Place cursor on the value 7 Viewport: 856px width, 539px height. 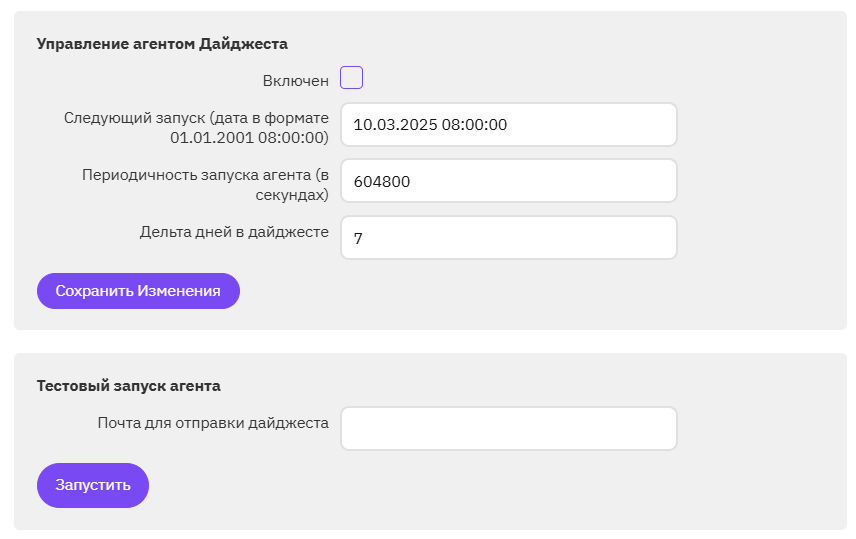coord(358,239)
